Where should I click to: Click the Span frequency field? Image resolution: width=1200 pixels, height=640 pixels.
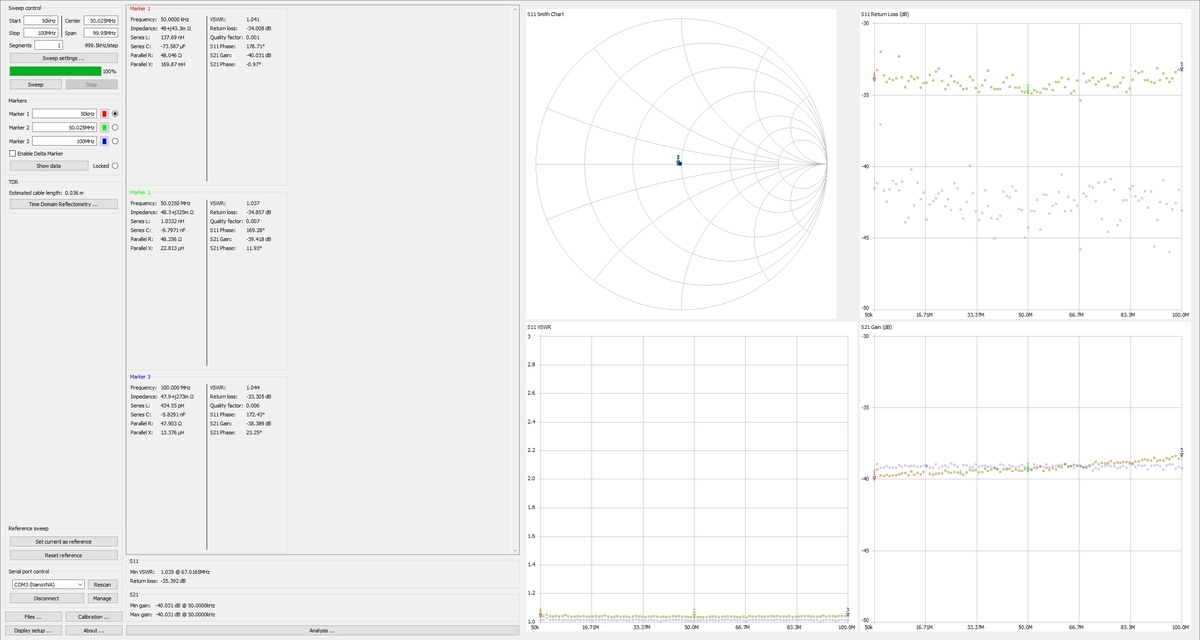[101, 33]
